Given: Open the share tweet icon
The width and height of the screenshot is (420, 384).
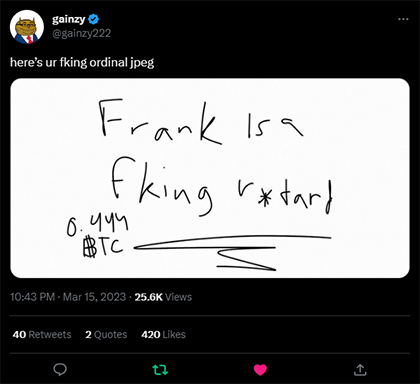Looking at the screenshot, I should tap(360, 370).
